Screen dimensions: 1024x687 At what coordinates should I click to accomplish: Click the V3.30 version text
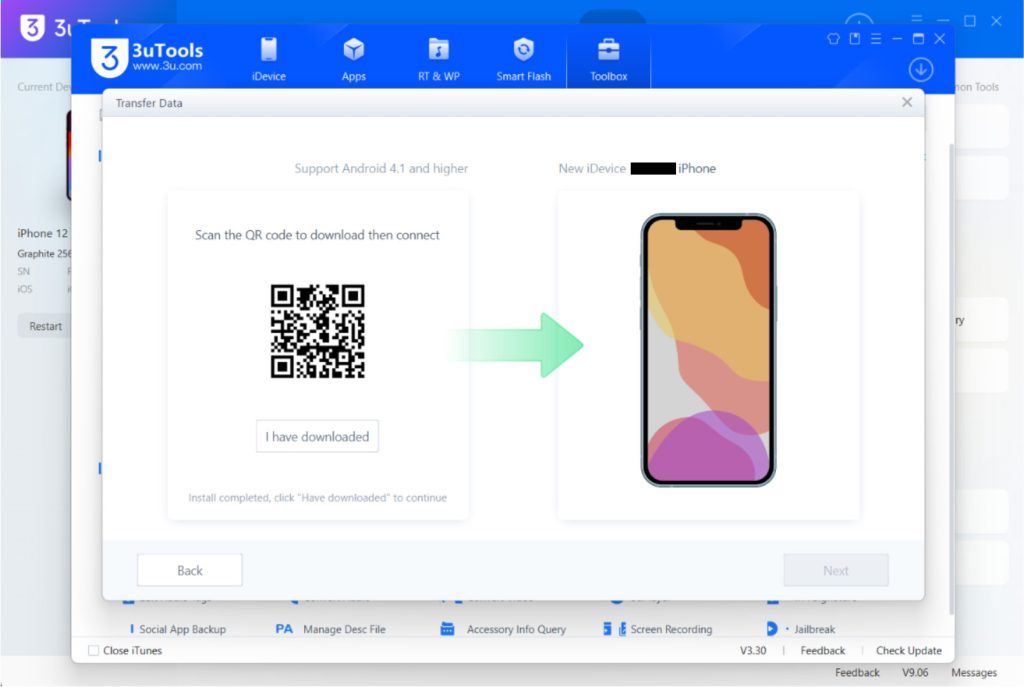click(753, 650)
